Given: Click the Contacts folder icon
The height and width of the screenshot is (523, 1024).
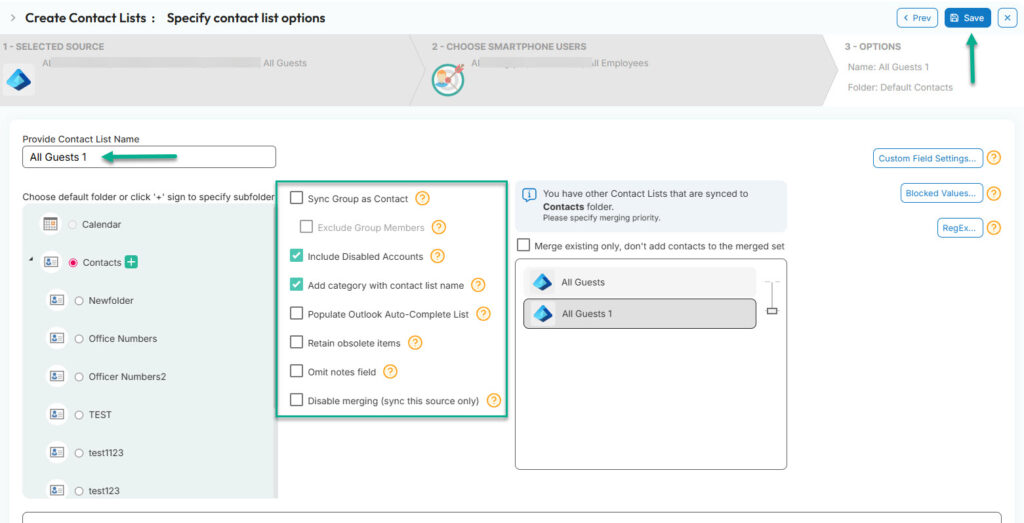Looking at the screenshot, I should coord(51,262).
